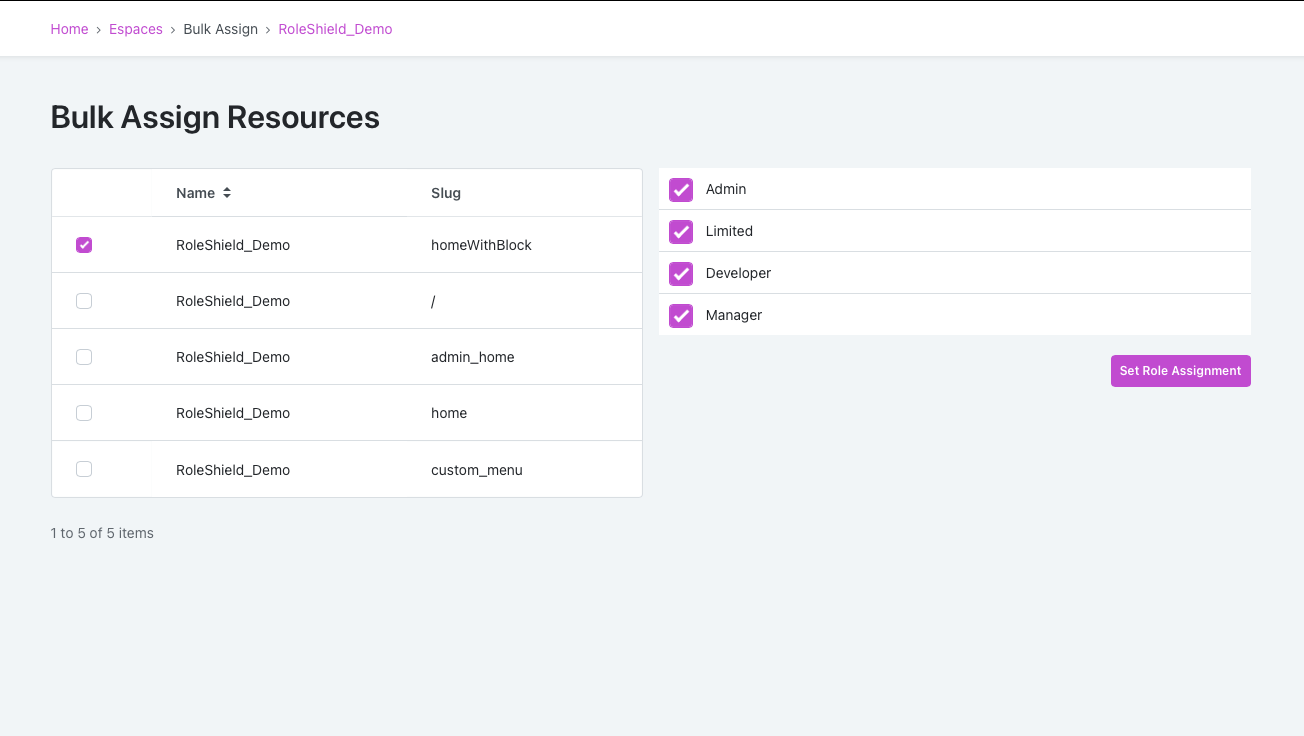Toggle the Limited role checkbox
1304x736 pixels.
[x=681, y=231]
